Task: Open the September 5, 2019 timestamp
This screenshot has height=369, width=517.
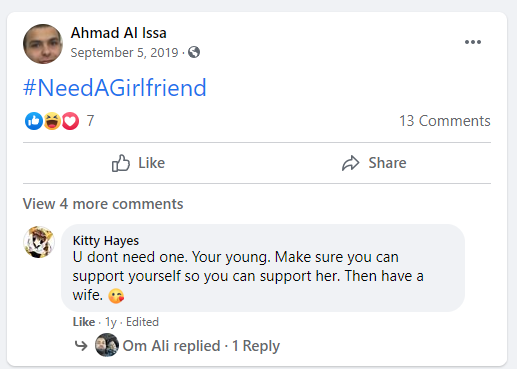Action: point(124,52)
